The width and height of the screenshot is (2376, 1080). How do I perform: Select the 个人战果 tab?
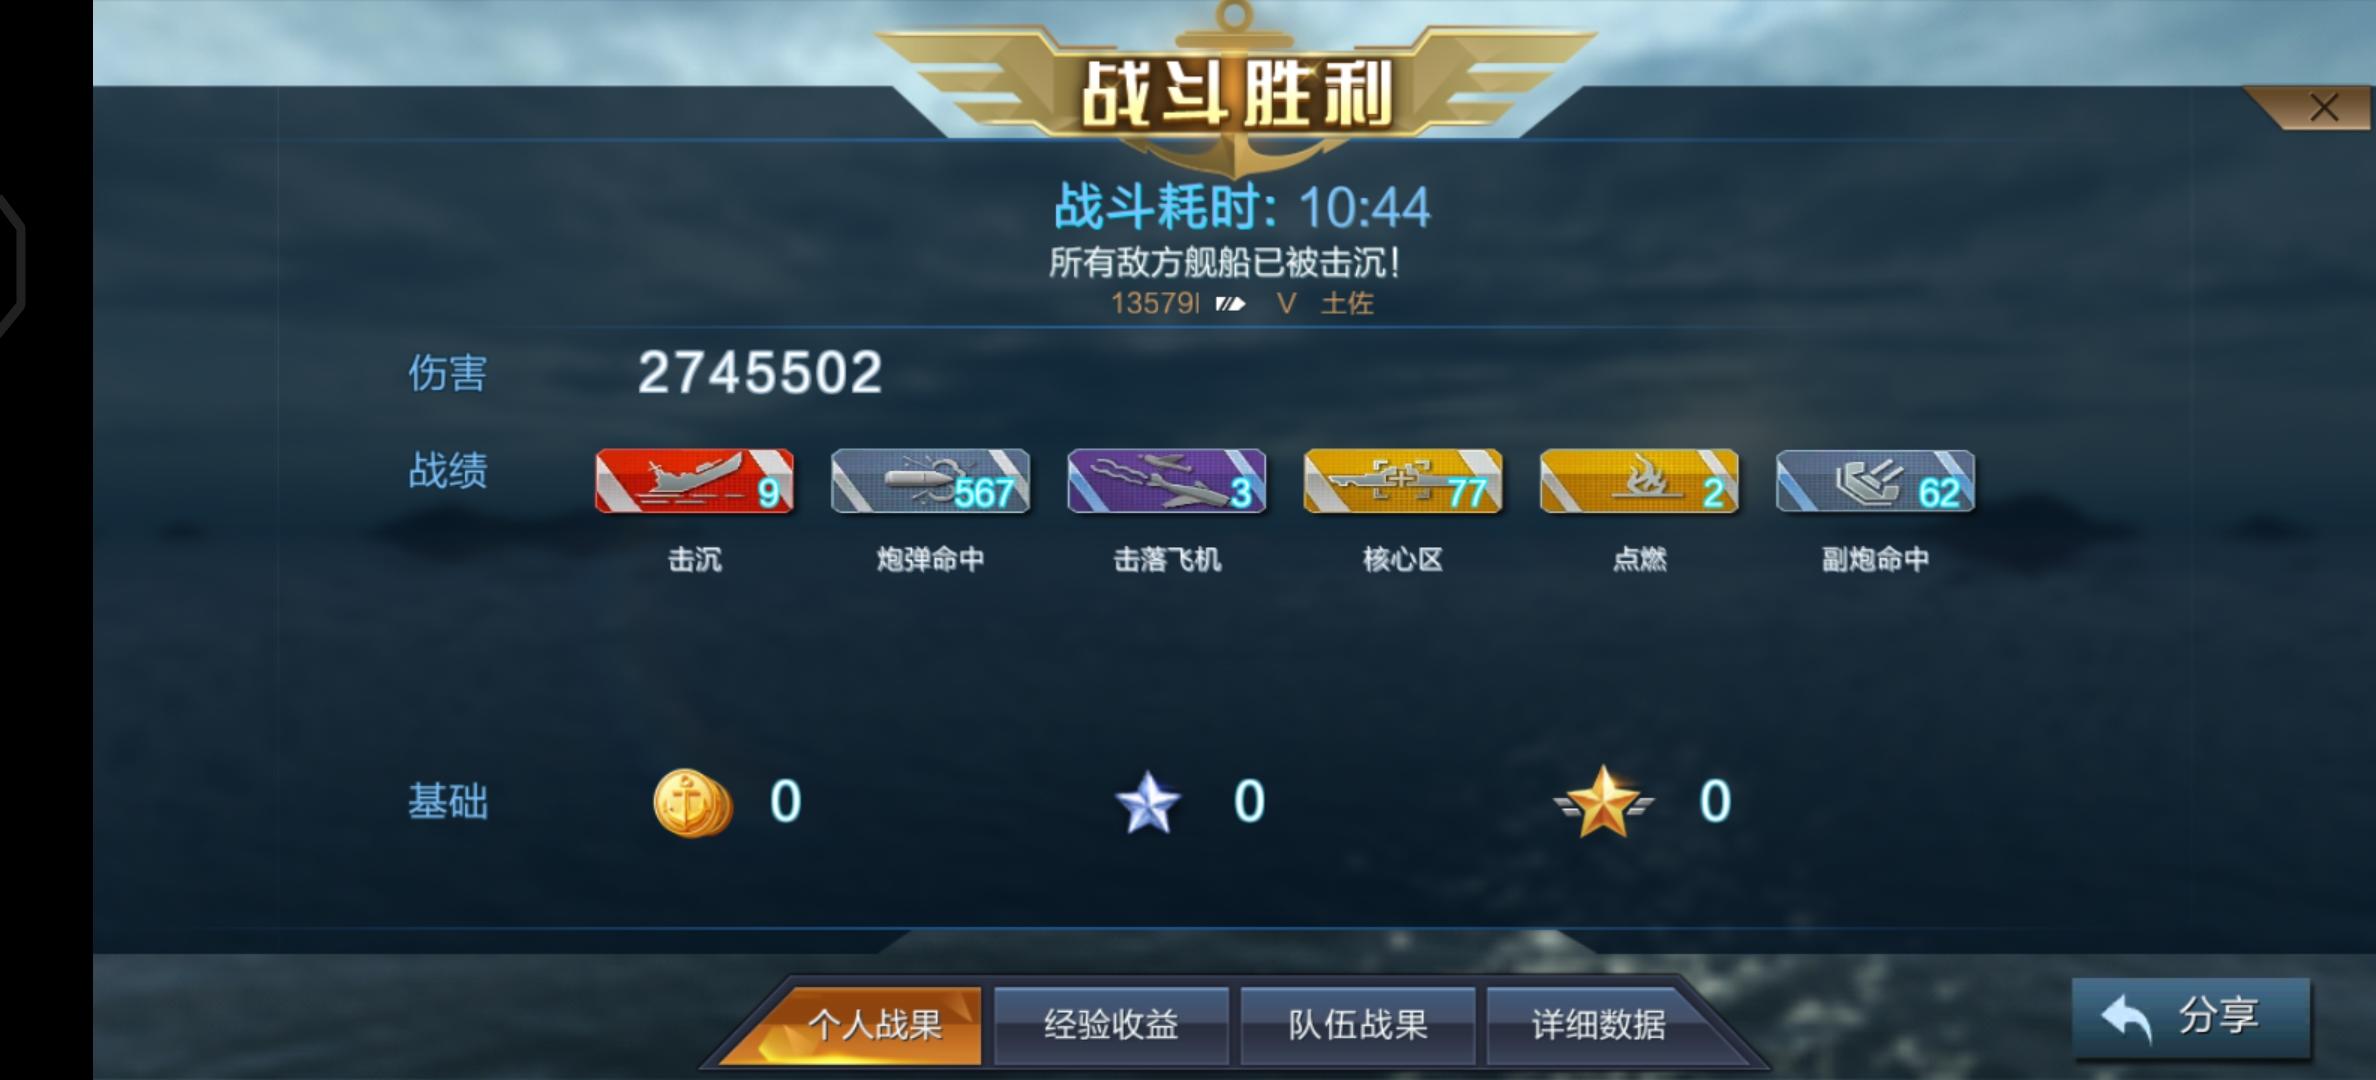(x=874, y=1025)
